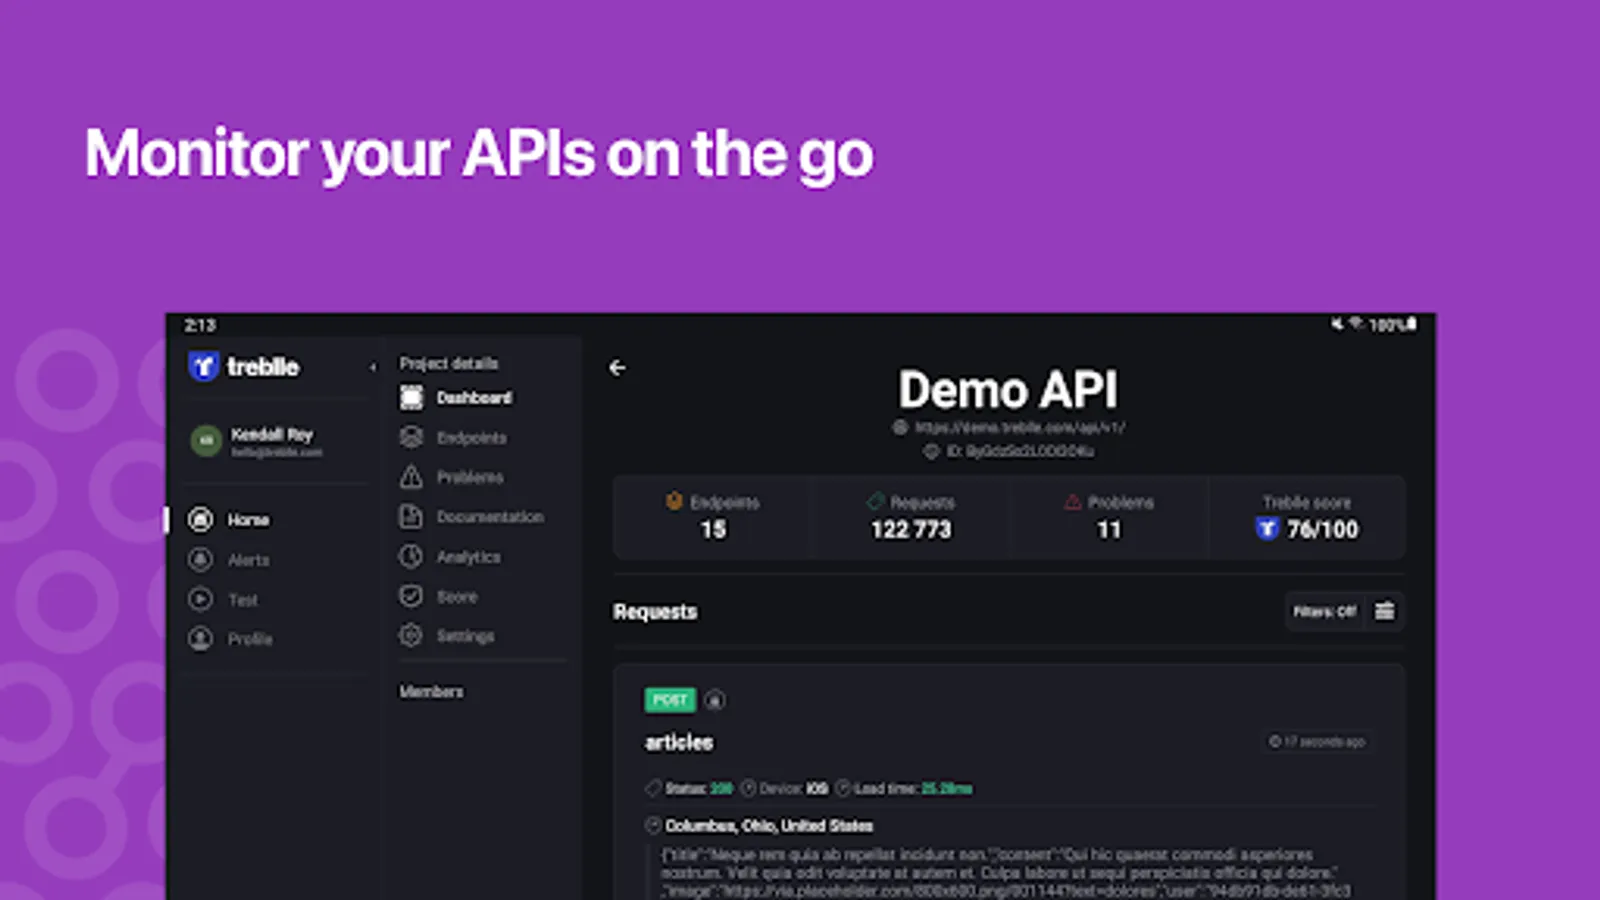The width and height of the screenshot is (1600, 900).
Task: Open the Analytics chart icon
Action: (x=411, y=556)
